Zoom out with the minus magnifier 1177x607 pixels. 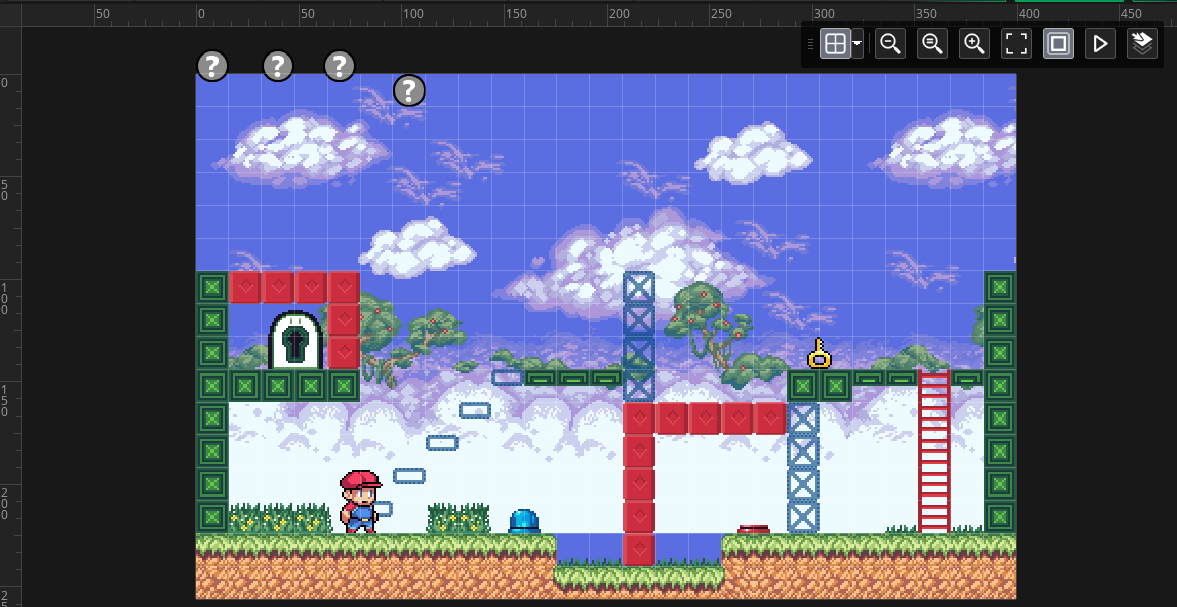(890, 44)
